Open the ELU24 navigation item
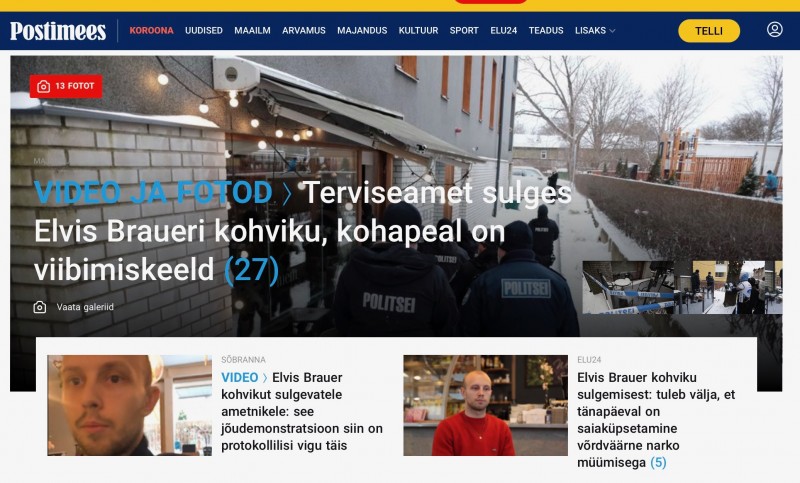This screenshot has width=800, height=483. click(x=504, y=31)
